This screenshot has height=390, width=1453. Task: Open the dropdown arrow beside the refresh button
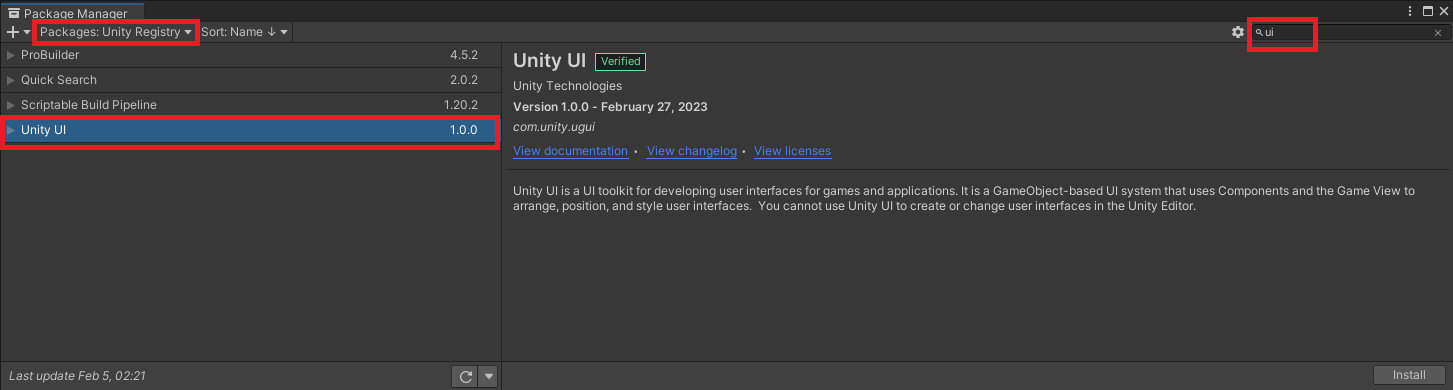488,376
